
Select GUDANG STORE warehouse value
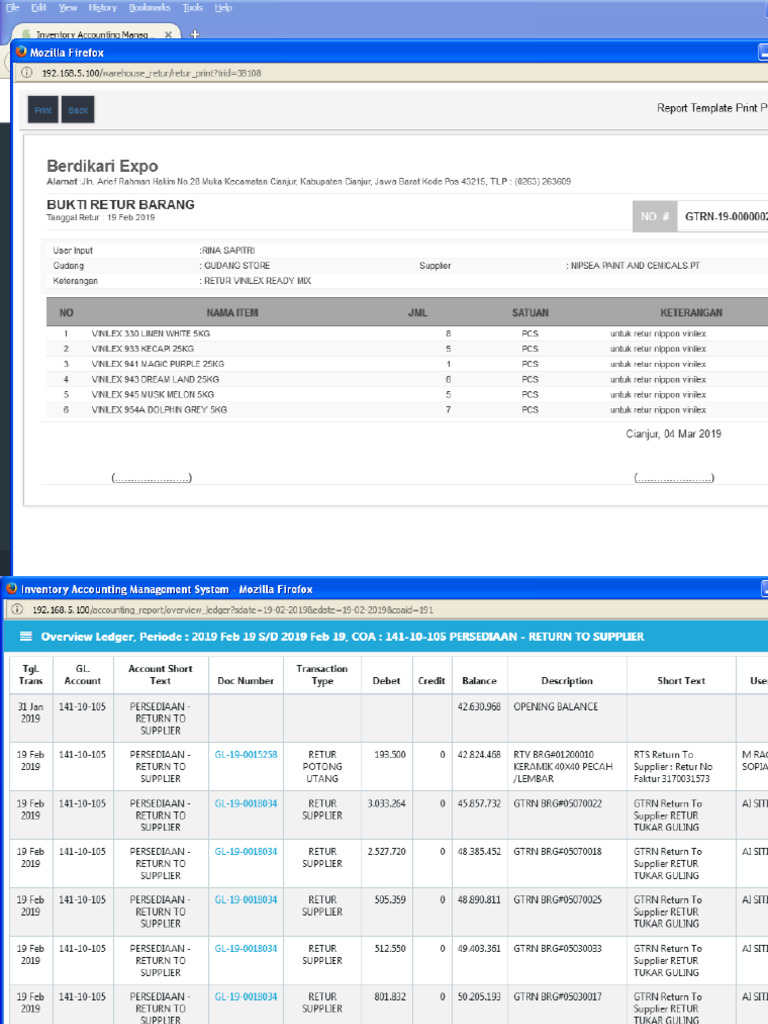tap(236, 266)
